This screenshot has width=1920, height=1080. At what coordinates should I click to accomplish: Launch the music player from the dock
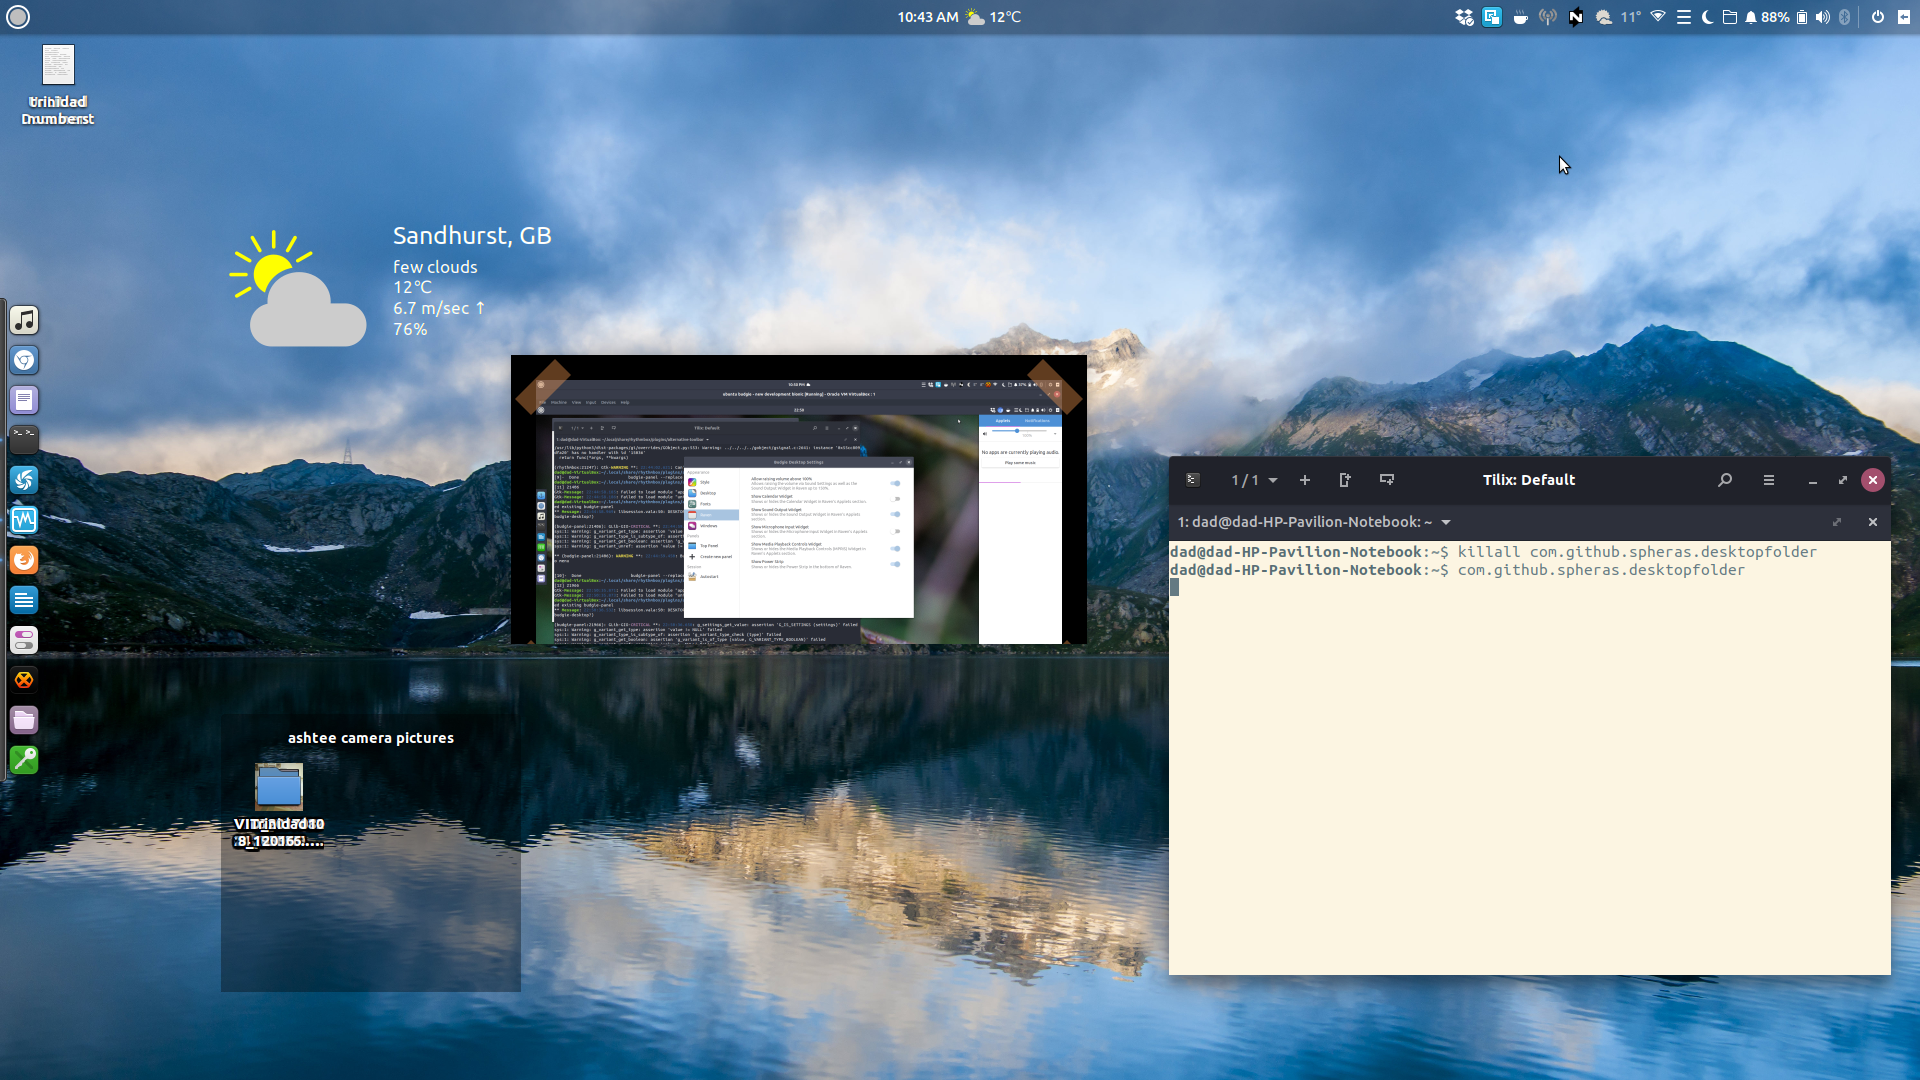(x=24, y=320)
